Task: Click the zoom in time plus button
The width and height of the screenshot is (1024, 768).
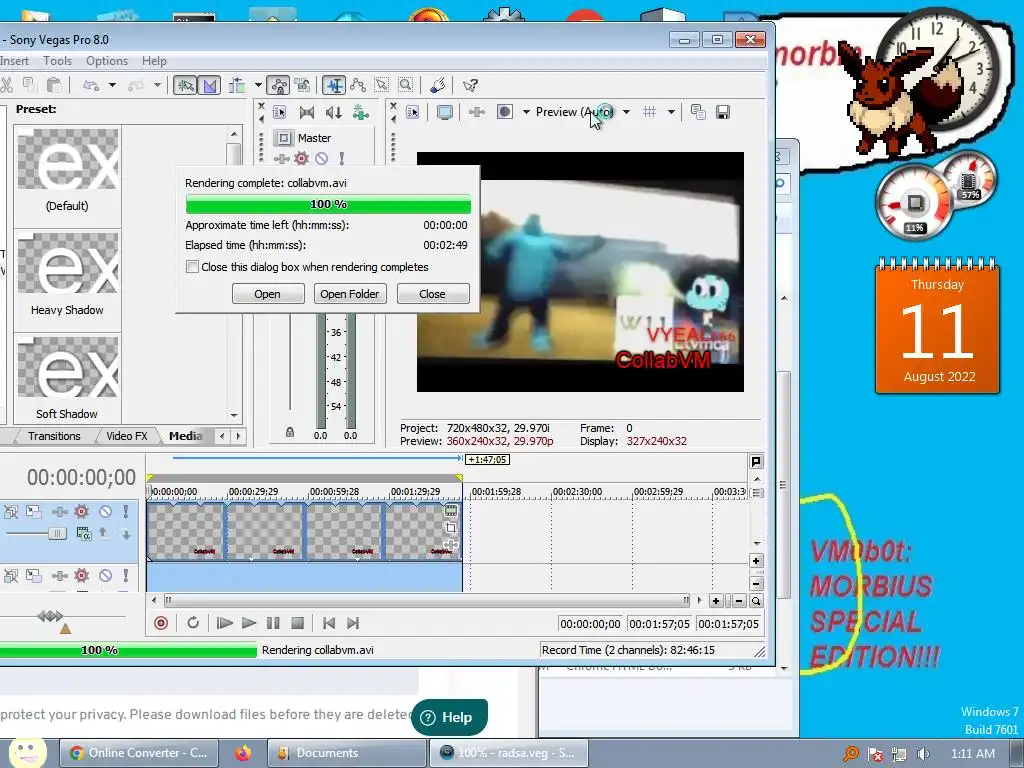Action: point(716,601)
